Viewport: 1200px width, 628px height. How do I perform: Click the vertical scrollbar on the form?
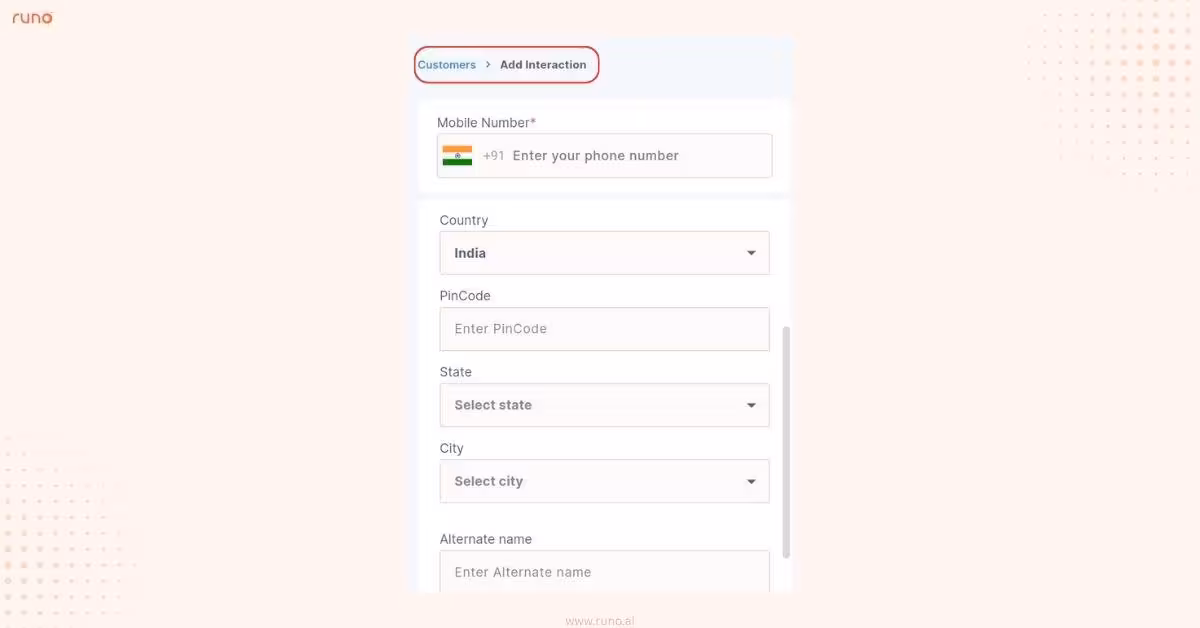[786, 440]
